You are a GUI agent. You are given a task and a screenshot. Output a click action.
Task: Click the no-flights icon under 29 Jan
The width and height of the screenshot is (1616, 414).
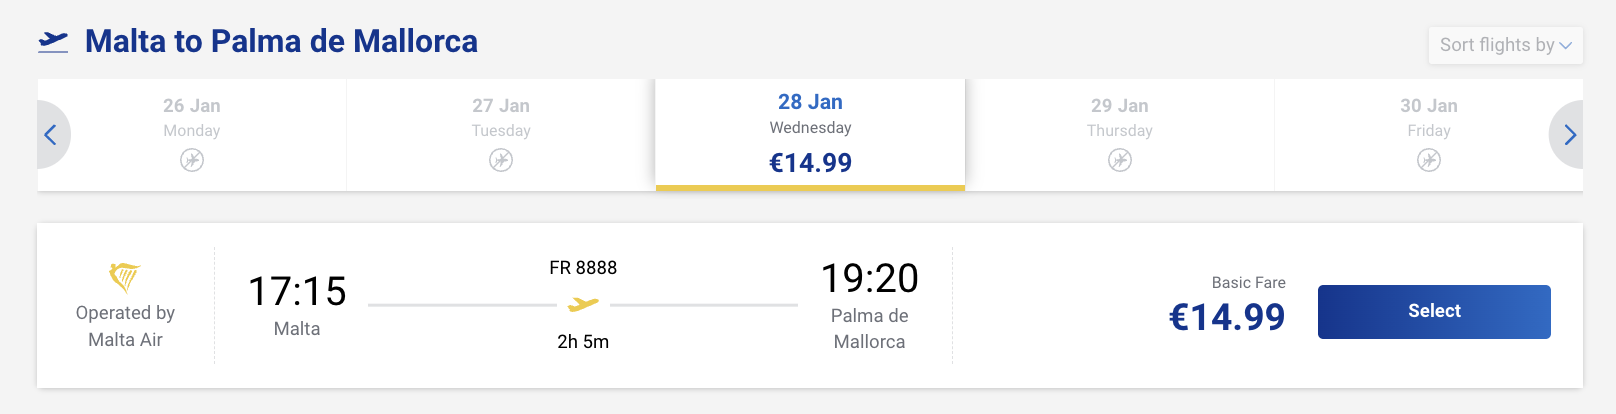pyautogui.click(x=1120, y=160)
